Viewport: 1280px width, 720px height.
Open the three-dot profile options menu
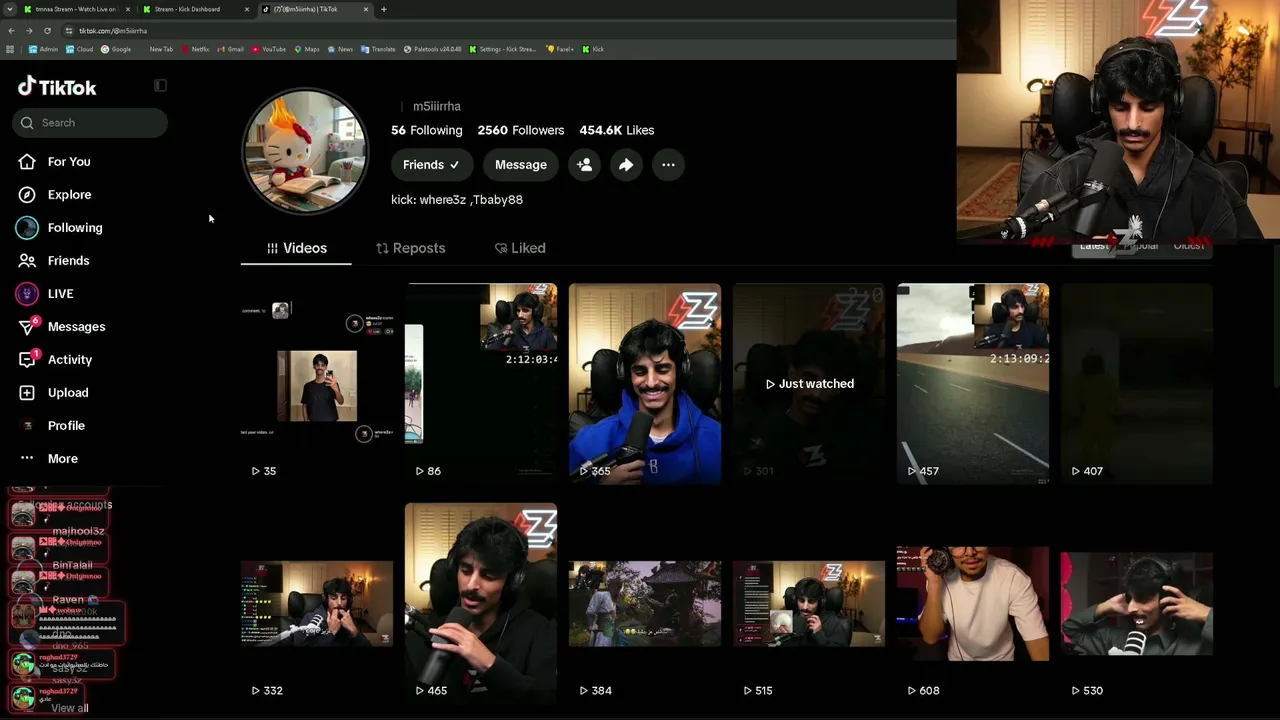tap(668, 165)
